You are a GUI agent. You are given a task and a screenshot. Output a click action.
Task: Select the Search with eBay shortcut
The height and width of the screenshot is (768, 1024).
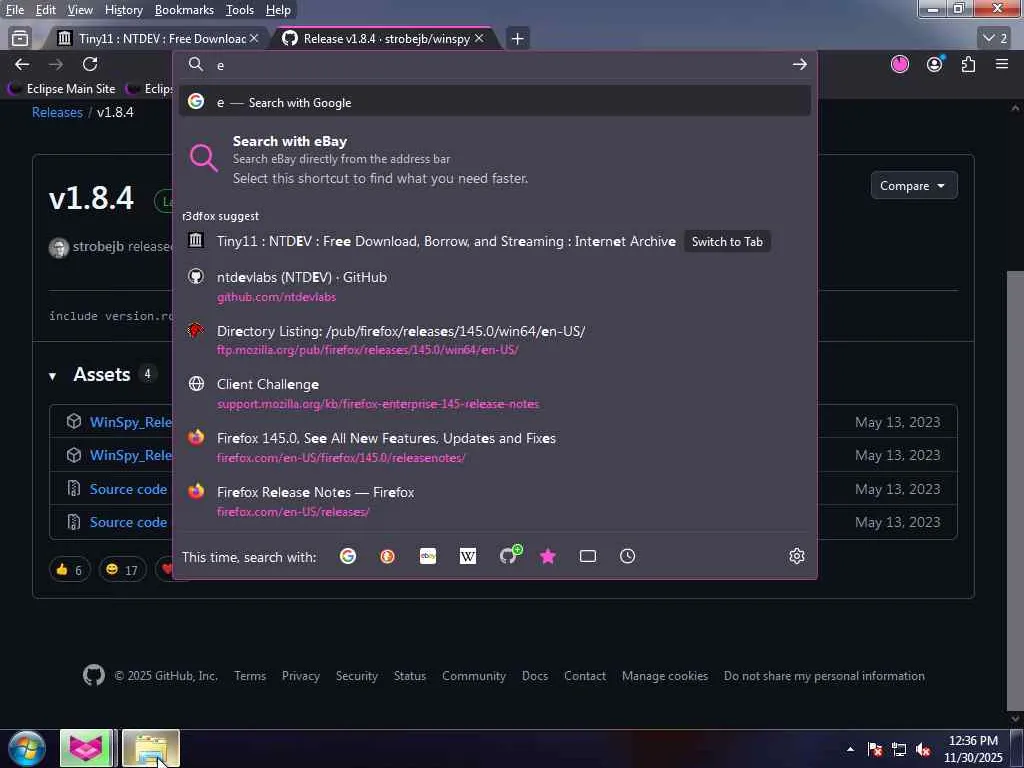coord(495,160)
